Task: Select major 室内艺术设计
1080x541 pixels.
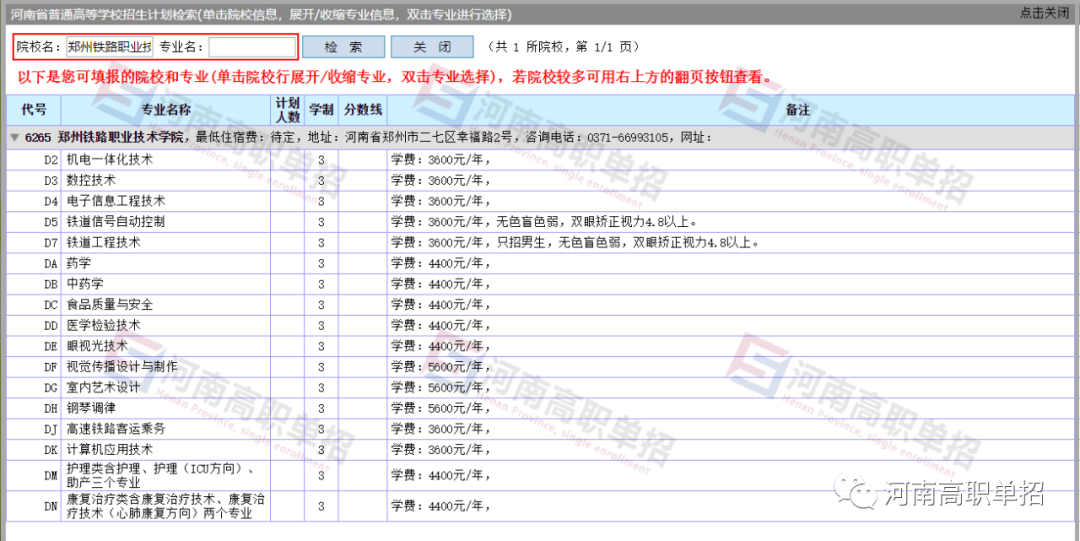Action: [103, 387]
